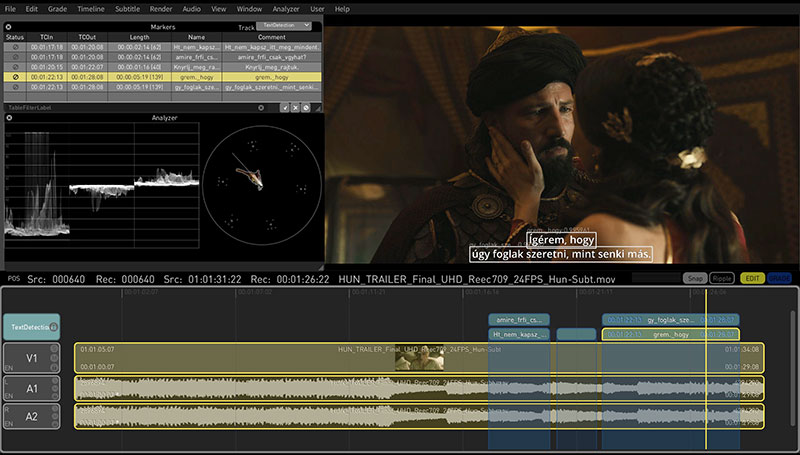Open the Render menu
The image size is (800, 455).
pos(161,9)
